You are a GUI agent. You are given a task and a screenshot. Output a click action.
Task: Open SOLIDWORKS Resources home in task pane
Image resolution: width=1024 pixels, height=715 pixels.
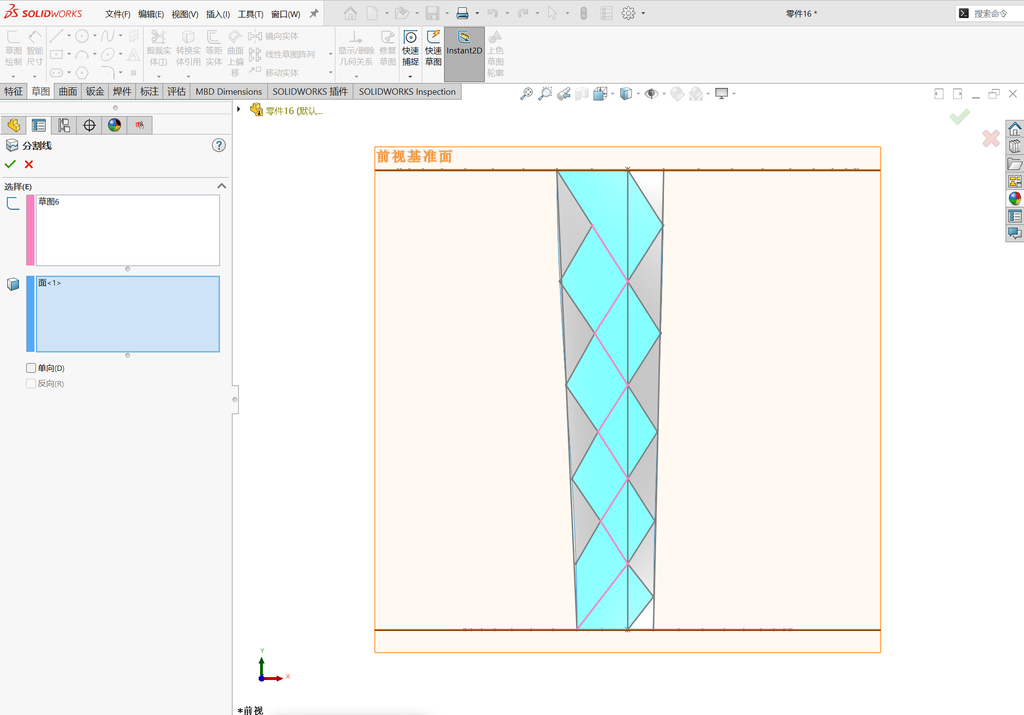tap(1014, 129)
